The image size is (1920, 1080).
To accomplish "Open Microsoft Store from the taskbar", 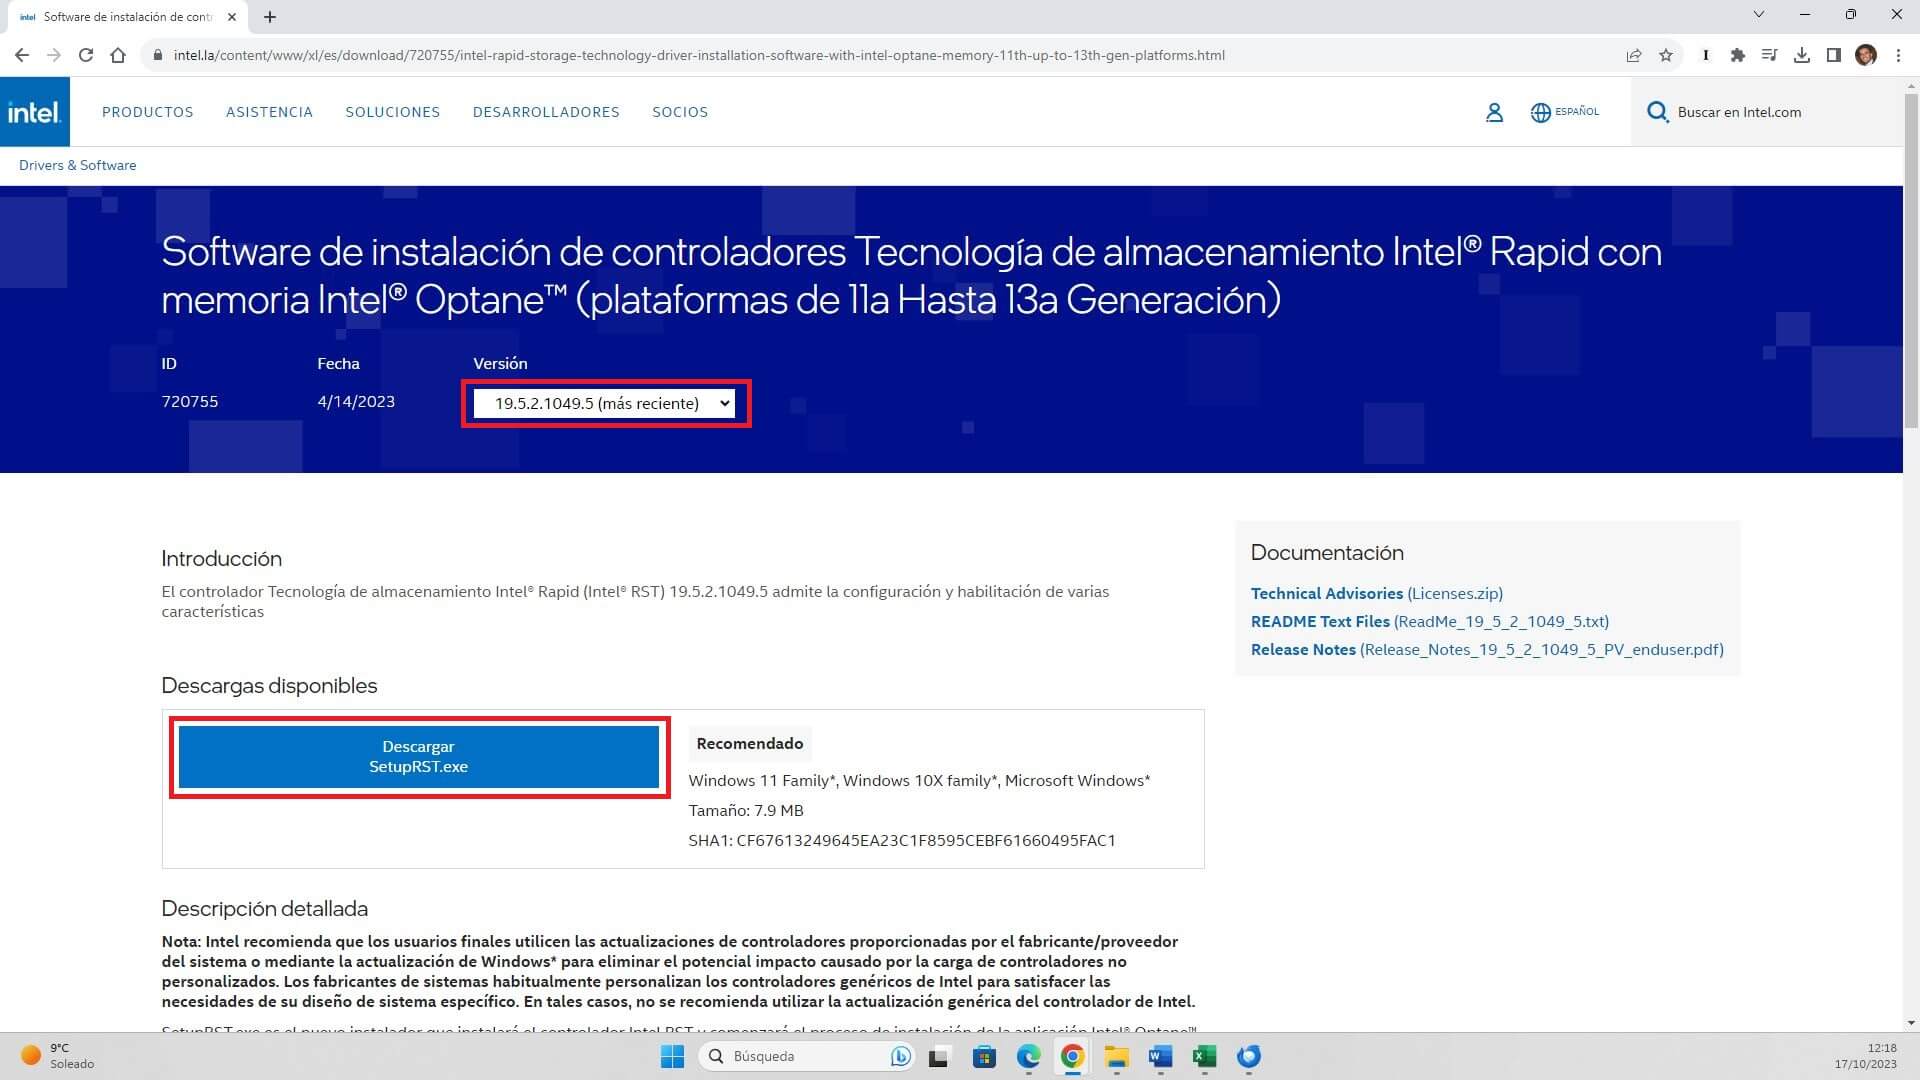I will (x=985, y=1057).
